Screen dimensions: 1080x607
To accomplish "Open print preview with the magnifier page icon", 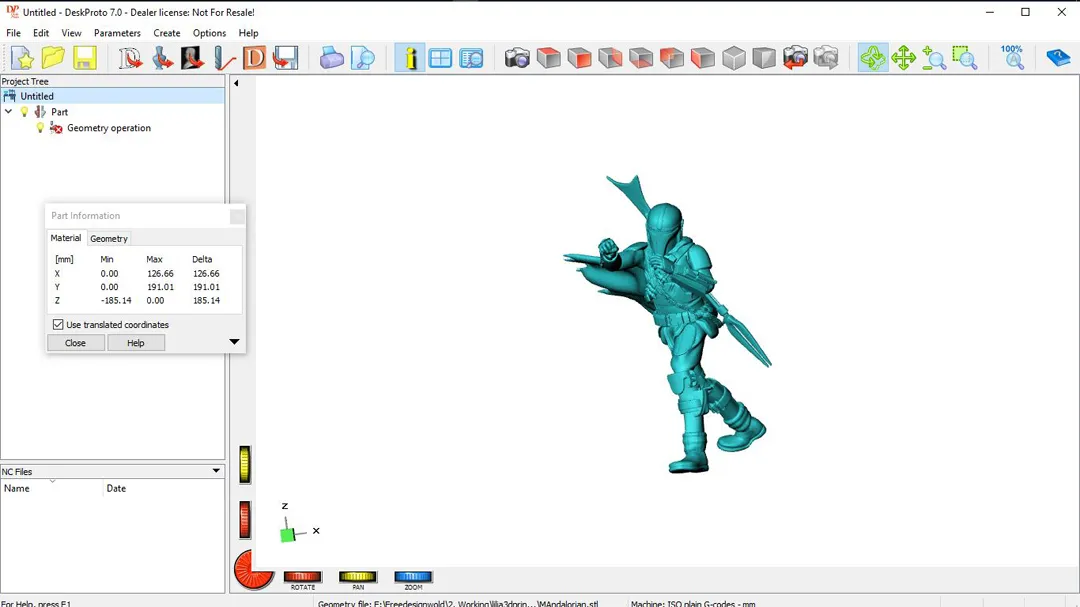I will (362, 58).
